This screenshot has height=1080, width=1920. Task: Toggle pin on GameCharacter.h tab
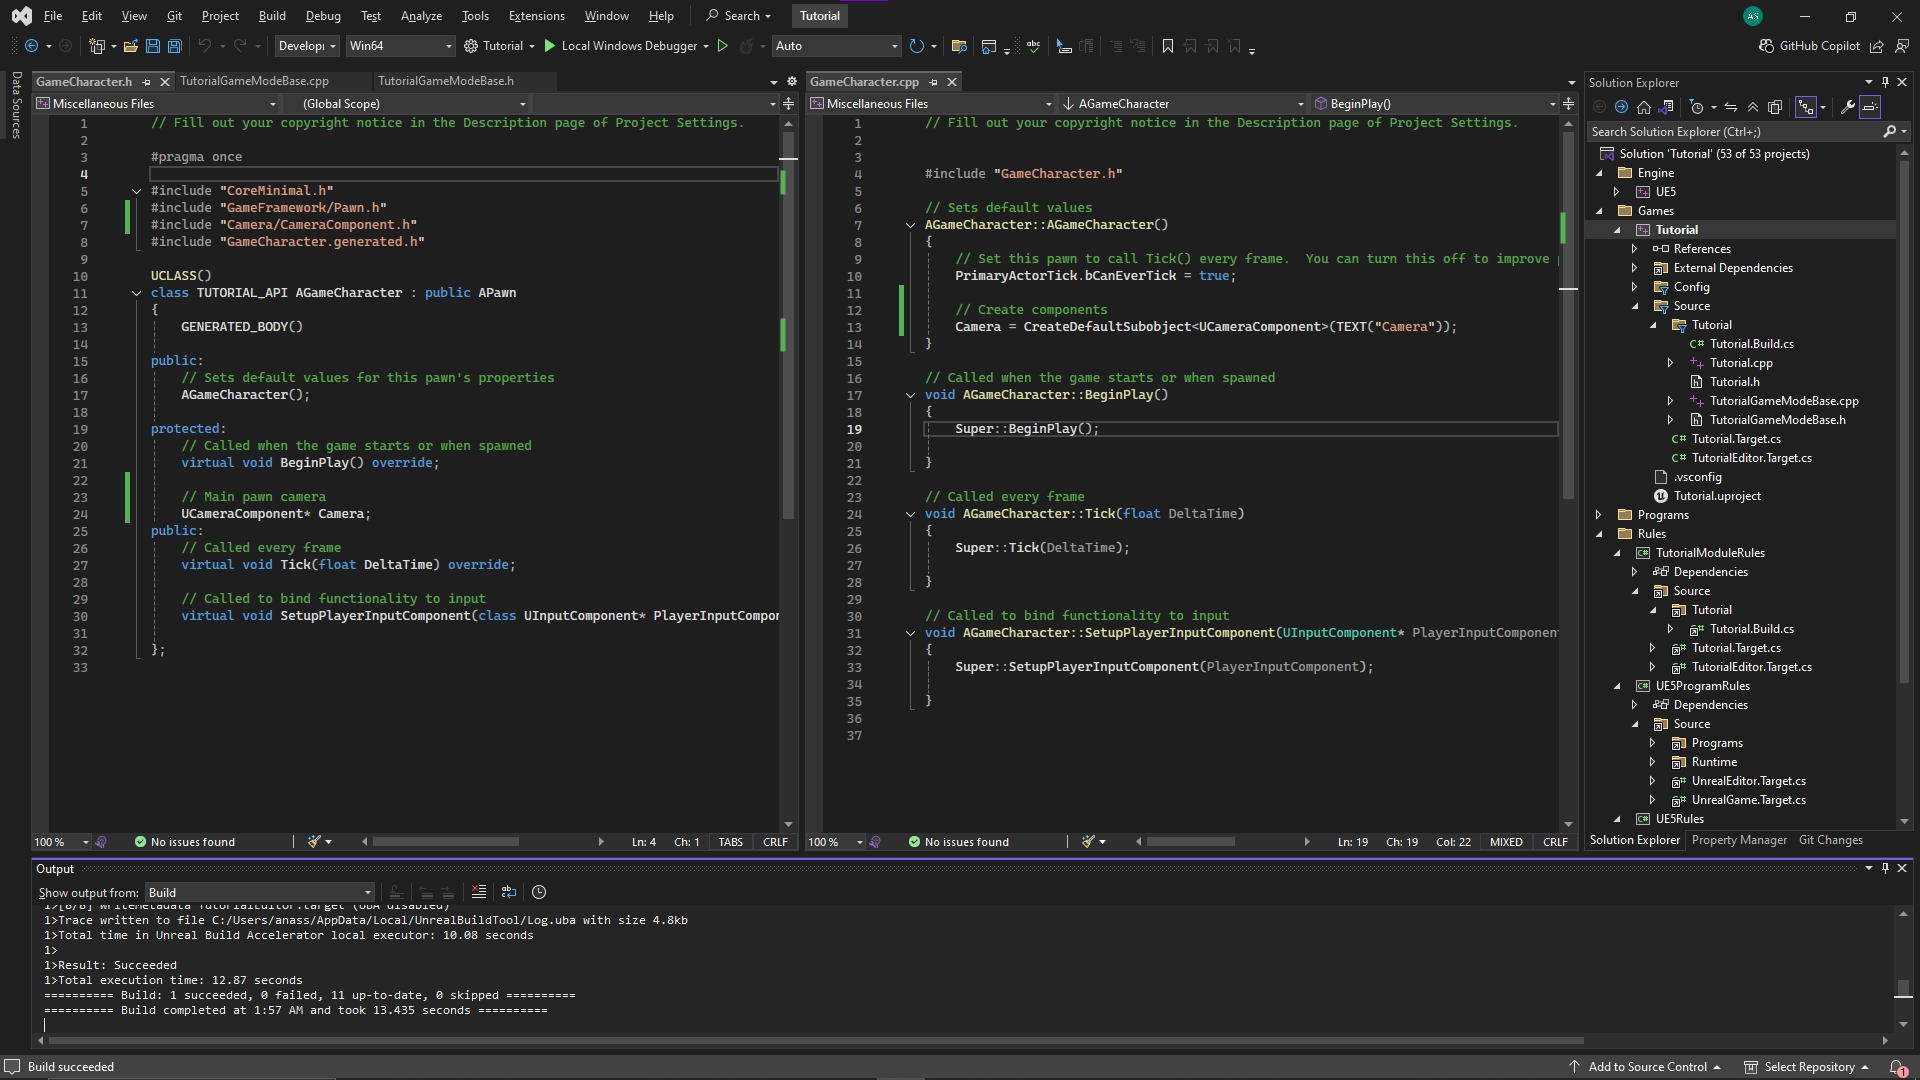pos(147,82)
